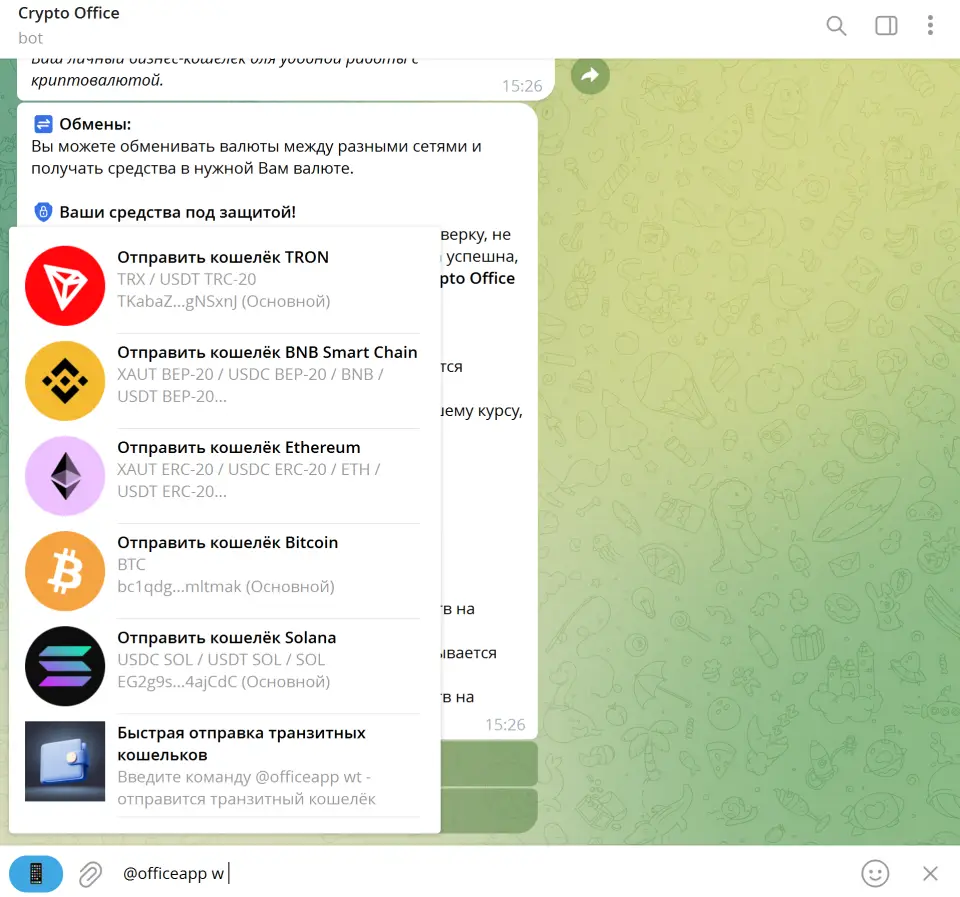Toggle the right sidebar panel icon

(x=886, y=26)
